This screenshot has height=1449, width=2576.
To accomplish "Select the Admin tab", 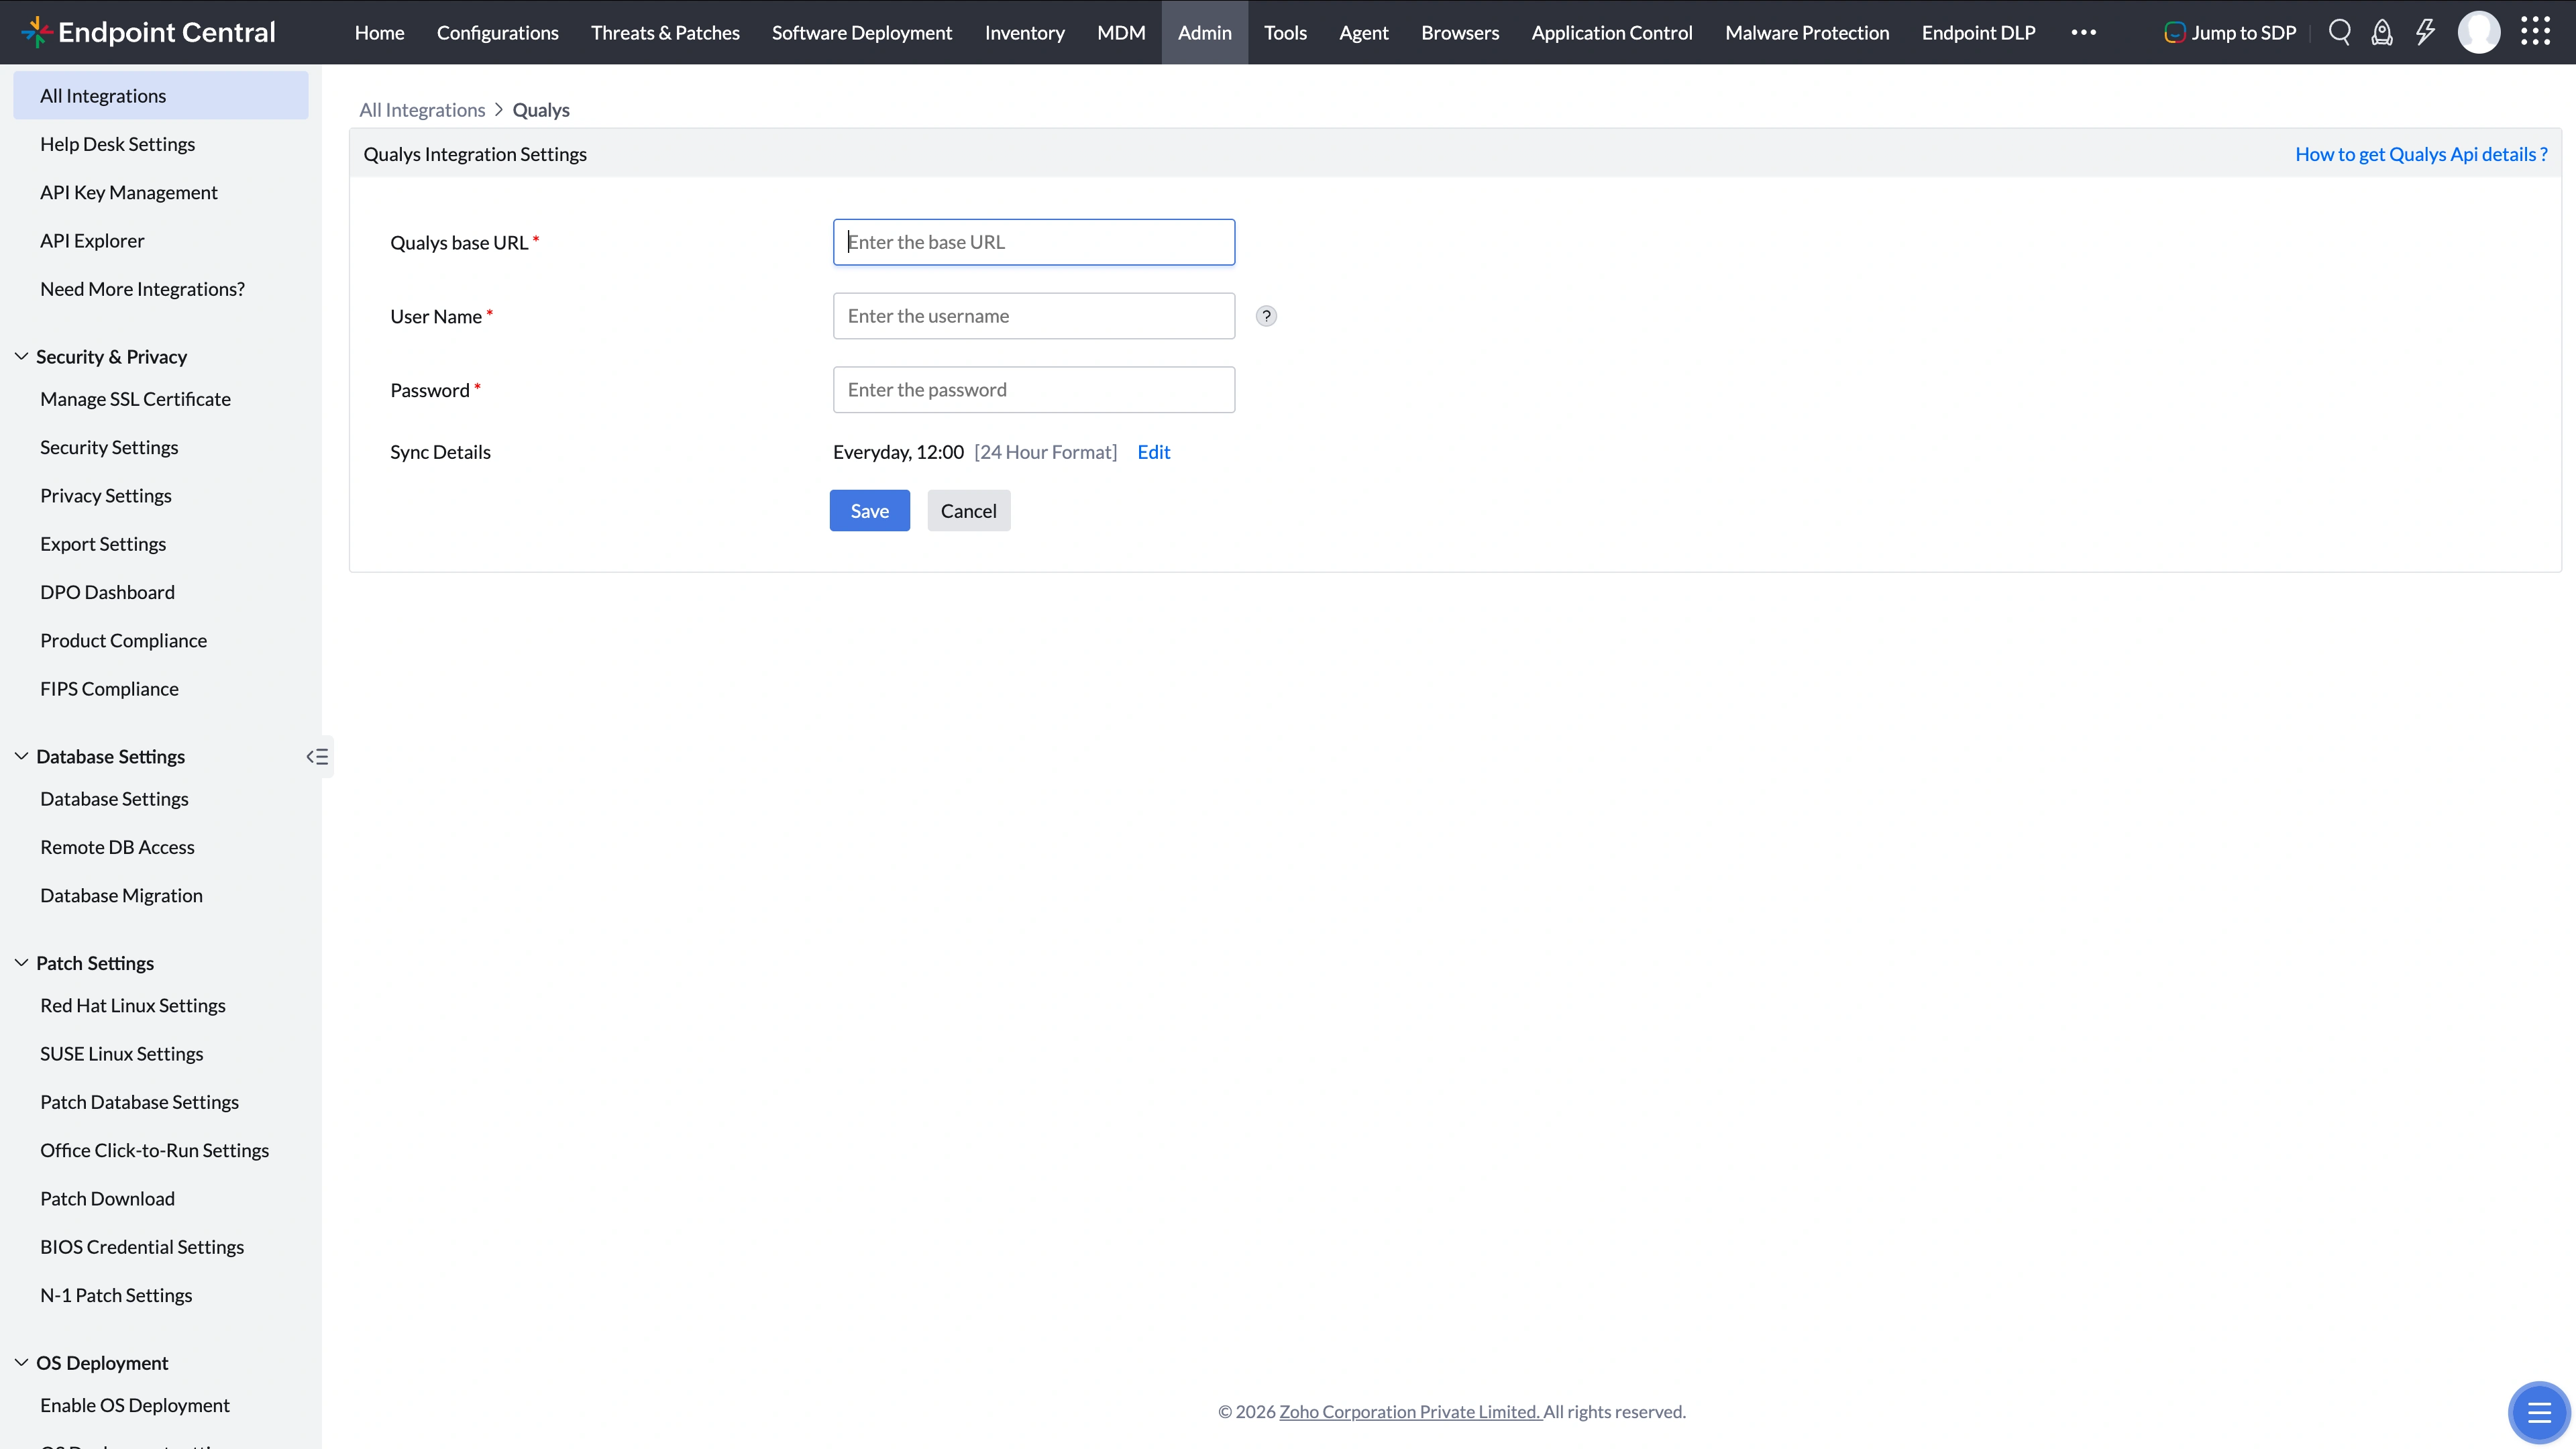I will [x=1204, y=32].
